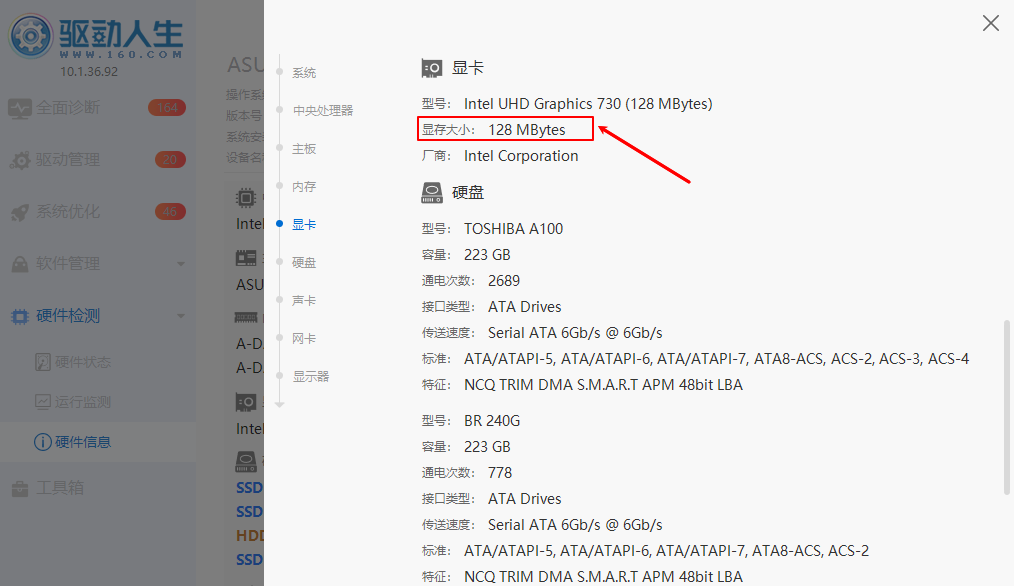The image size is (1014, 586).
Task: Click the 2689 通电次数 value
Action: (x=504, y=281)
